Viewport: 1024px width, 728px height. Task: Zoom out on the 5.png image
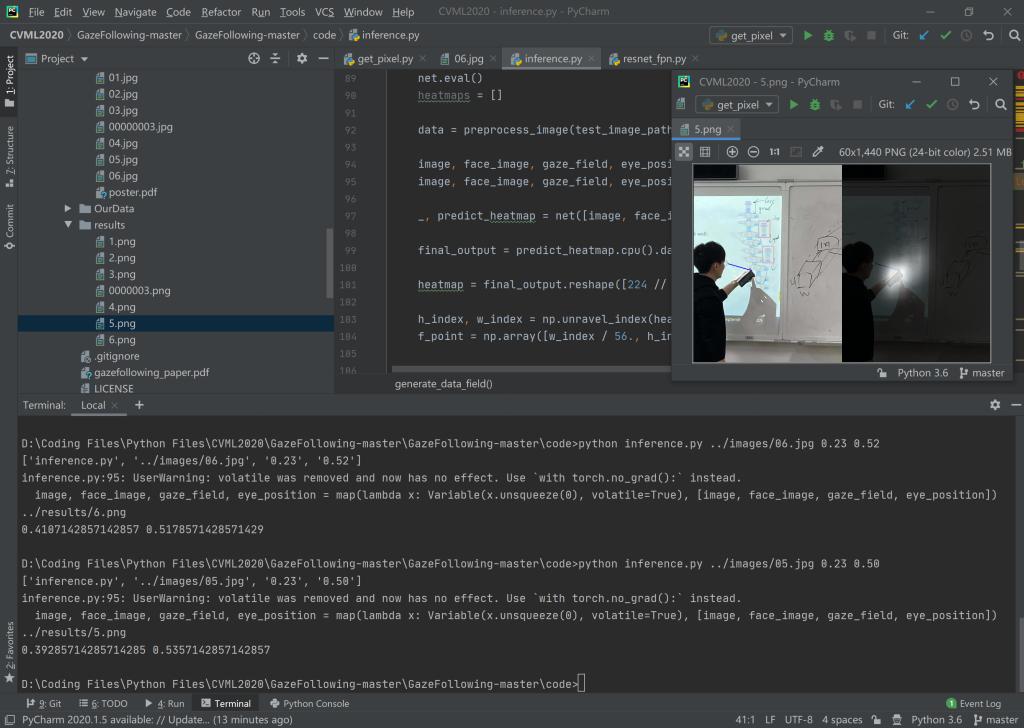753,152
